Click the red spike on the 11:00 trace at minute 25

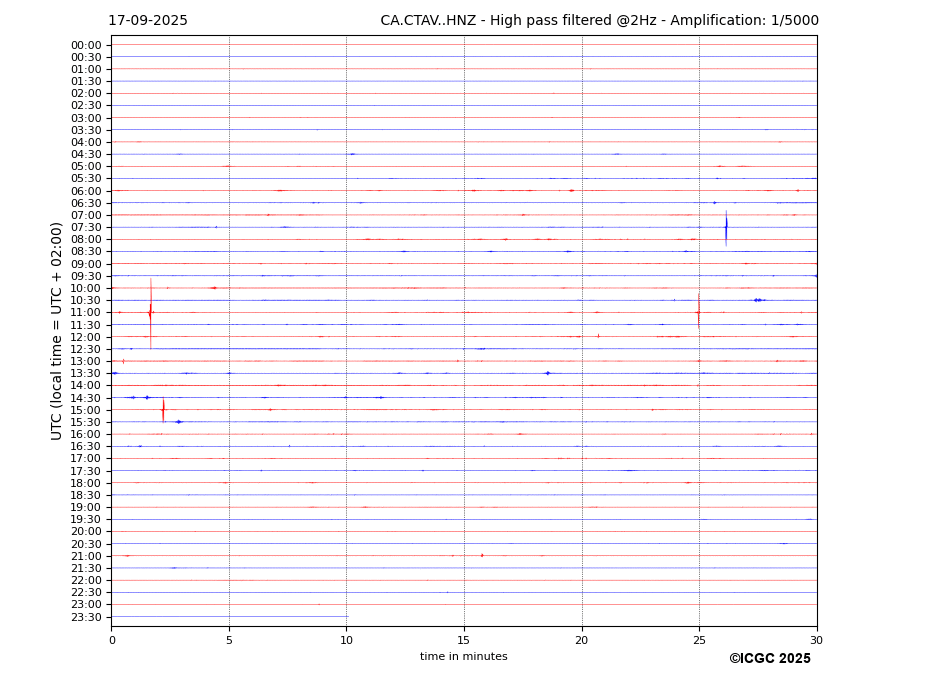[699, 311]
